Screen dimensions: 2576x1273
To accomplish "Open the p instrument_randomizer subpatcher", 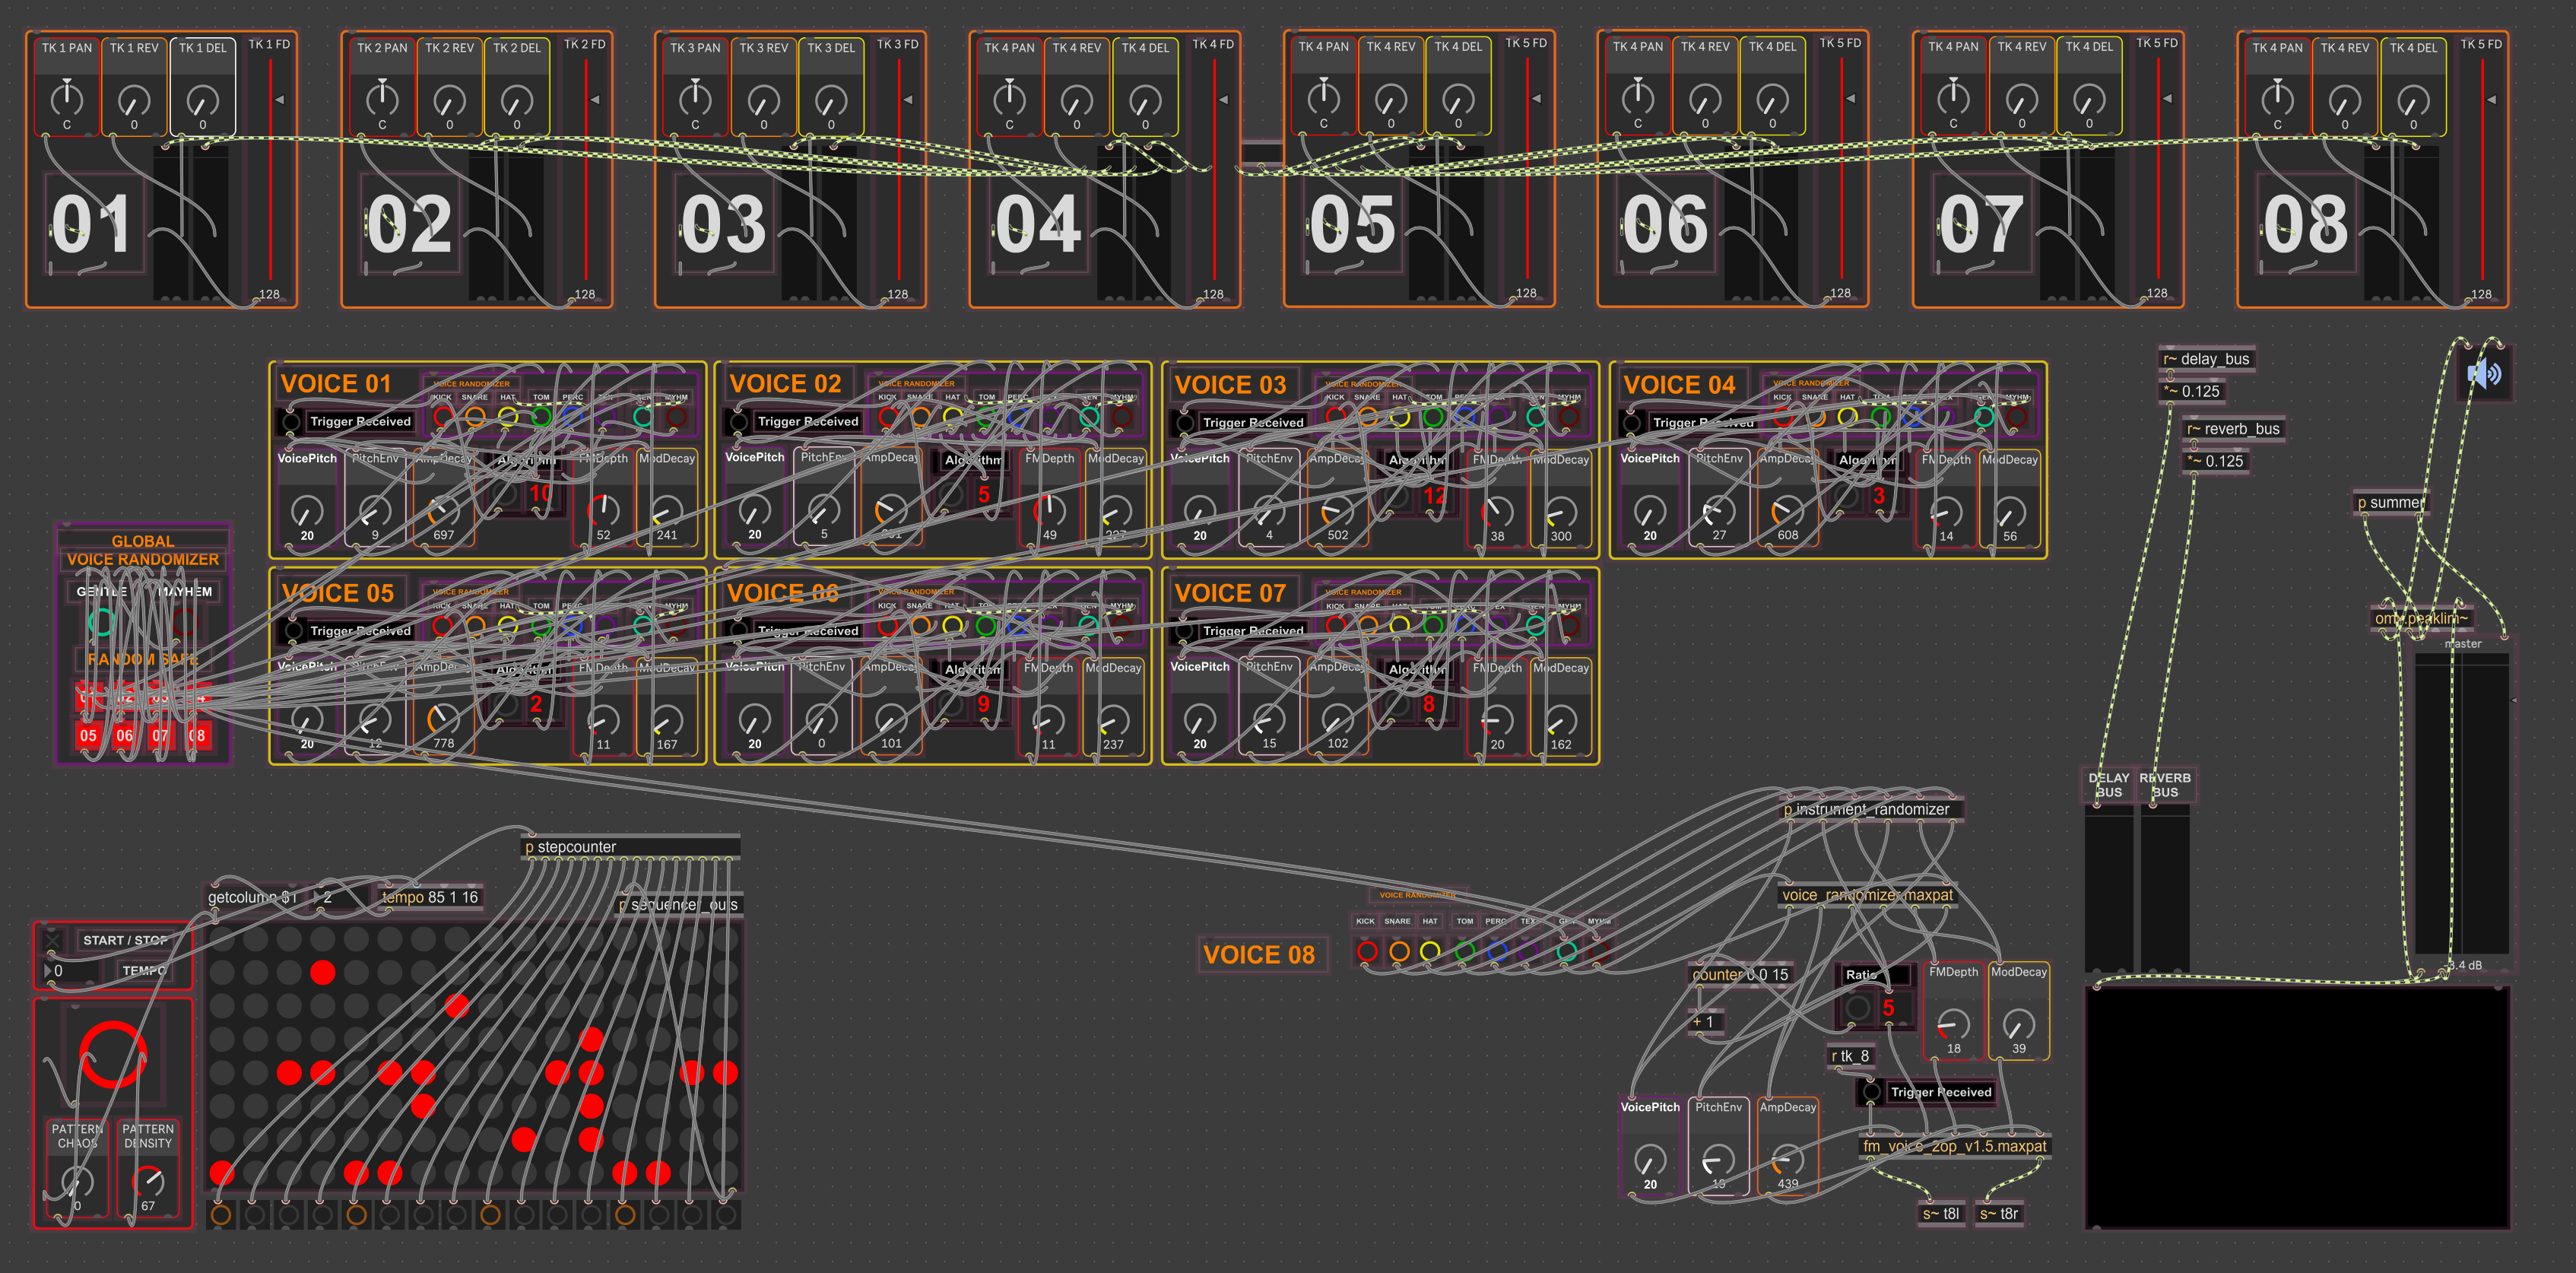I will pos(1869,810).
